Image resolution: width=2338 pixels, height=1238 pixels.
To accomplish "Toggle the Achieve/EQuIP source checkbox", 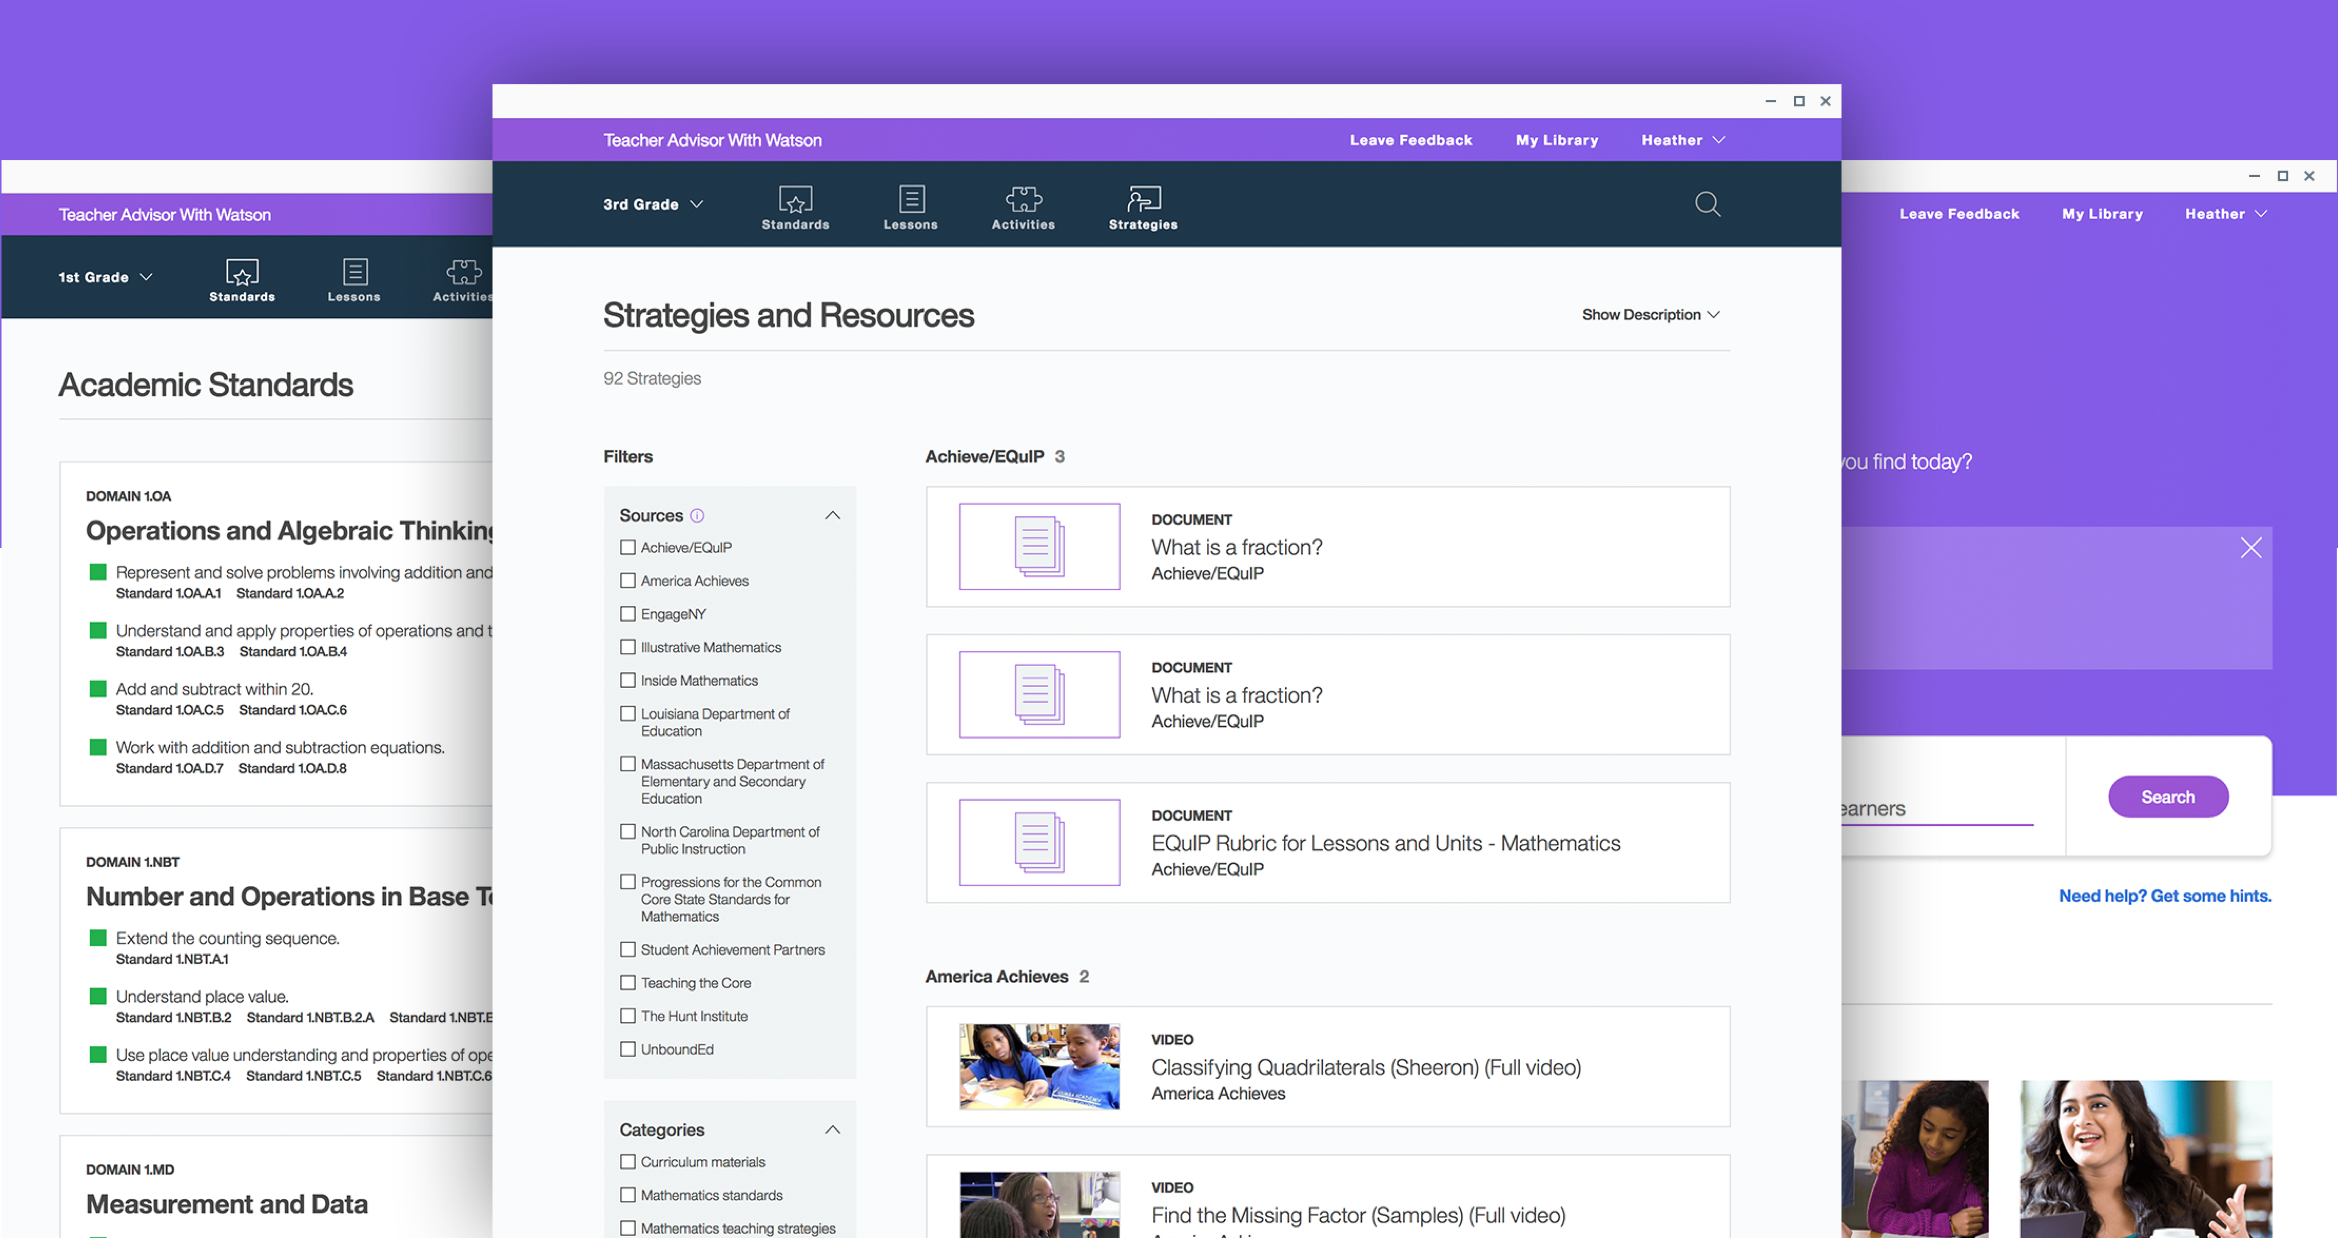I will [626, 546].
